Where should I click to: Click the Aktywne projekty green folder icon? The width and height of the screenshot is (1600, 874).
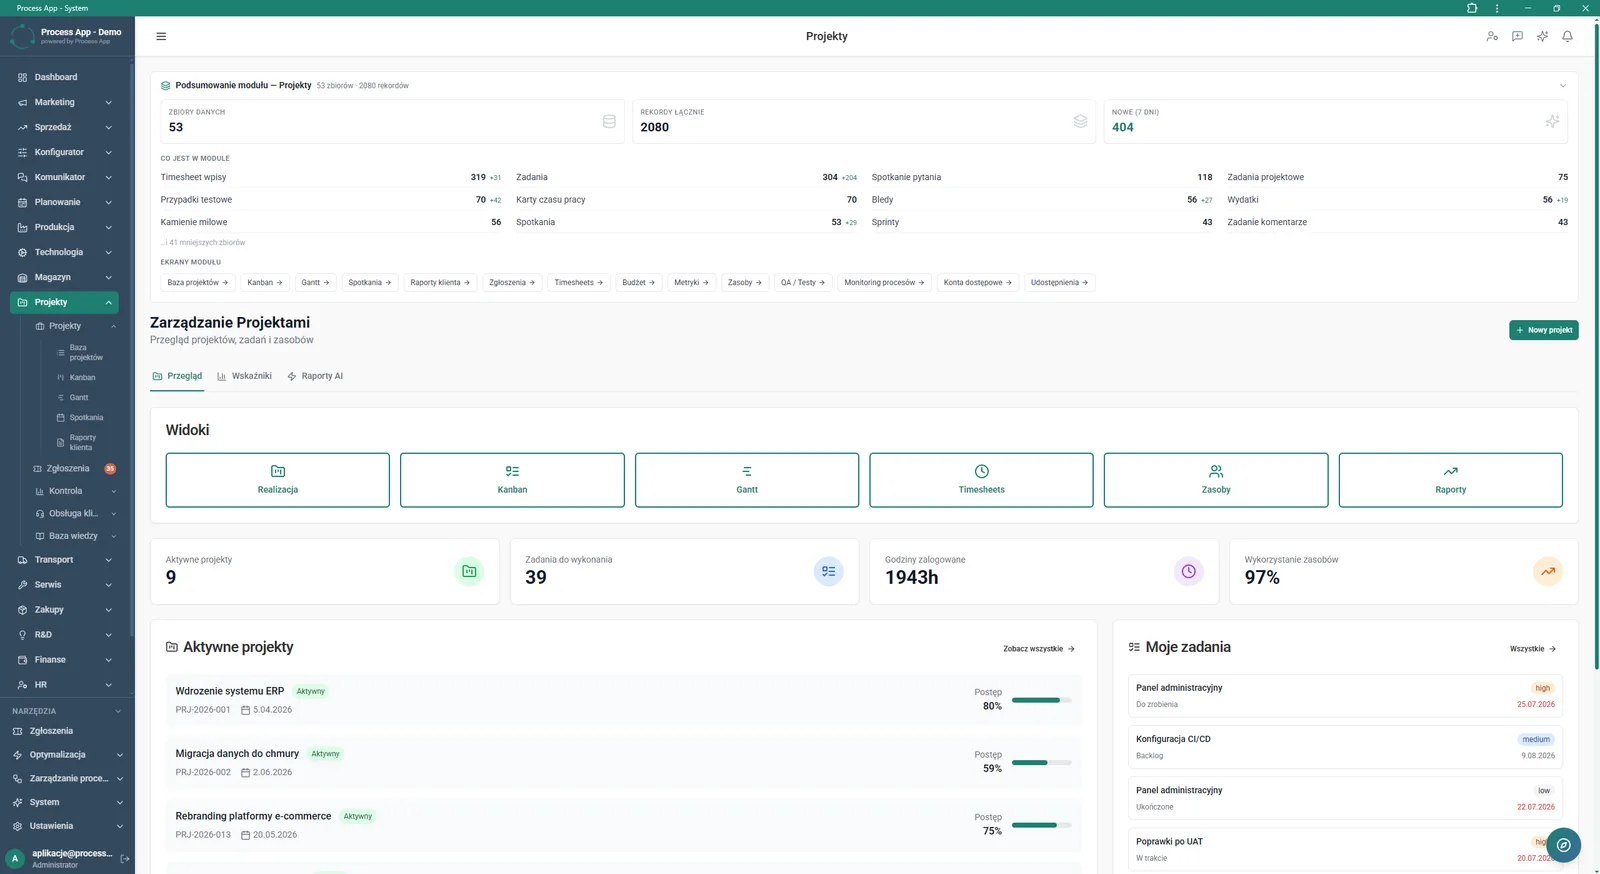point(469,571)
